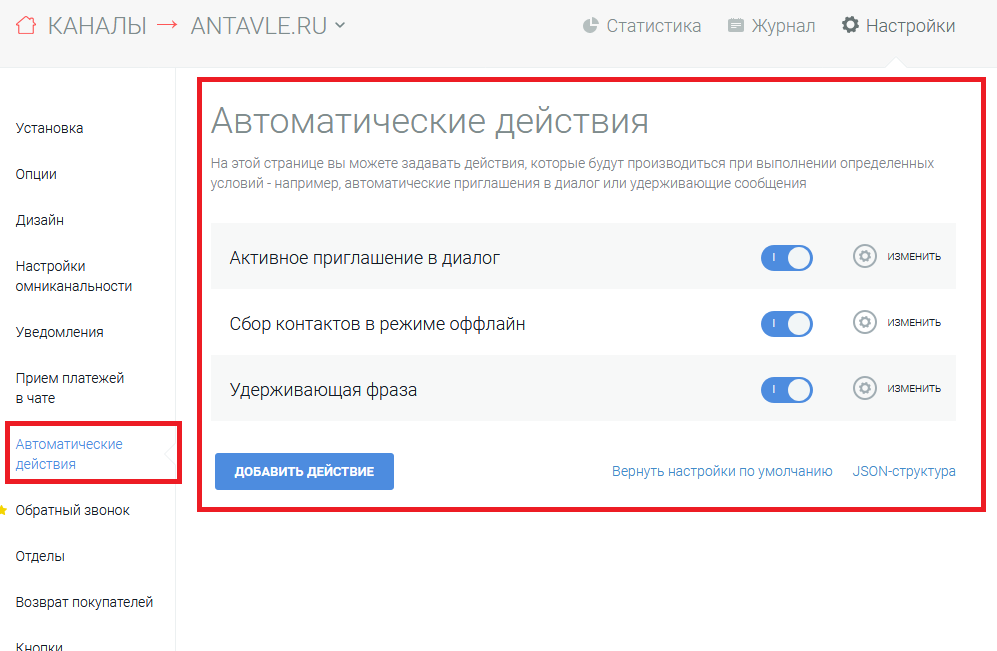Click the Статистика pie chart icon

(x=590, y=25)
